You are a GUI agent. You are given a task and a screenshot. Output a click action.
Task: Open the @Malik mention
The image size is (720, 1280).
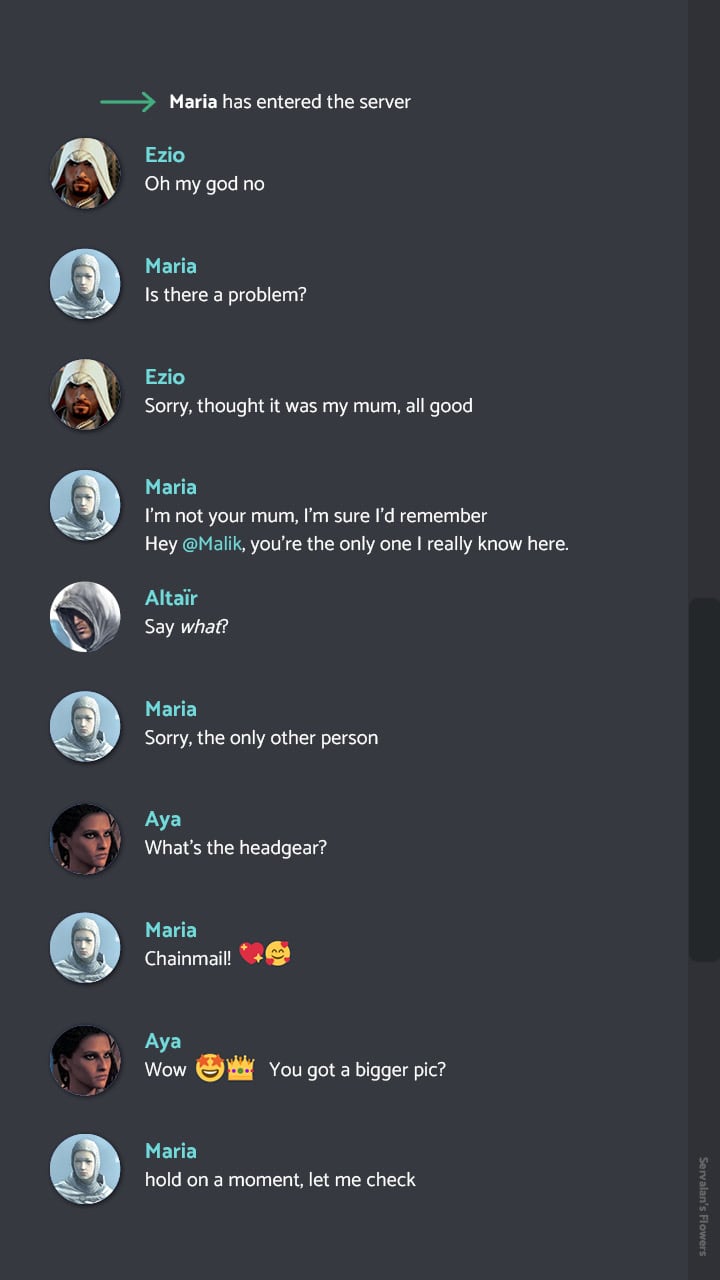point(212,544)
